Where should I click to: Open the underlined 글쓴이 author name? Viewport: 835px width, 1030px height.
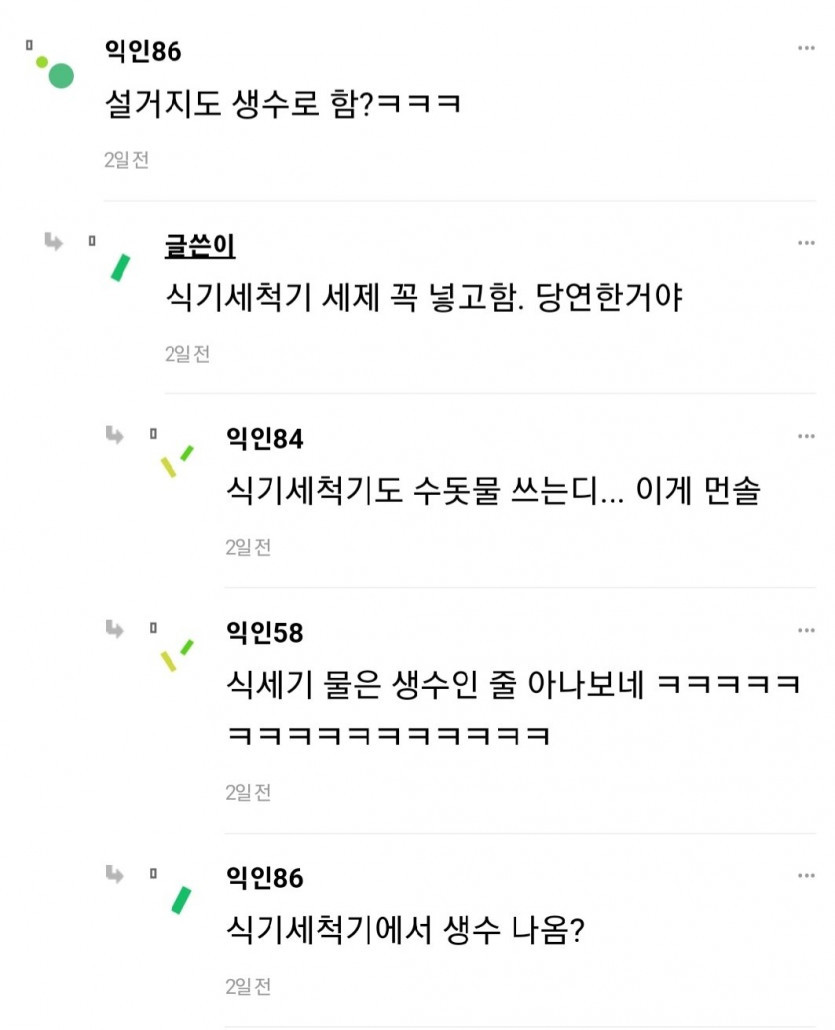tap(200, 245)
